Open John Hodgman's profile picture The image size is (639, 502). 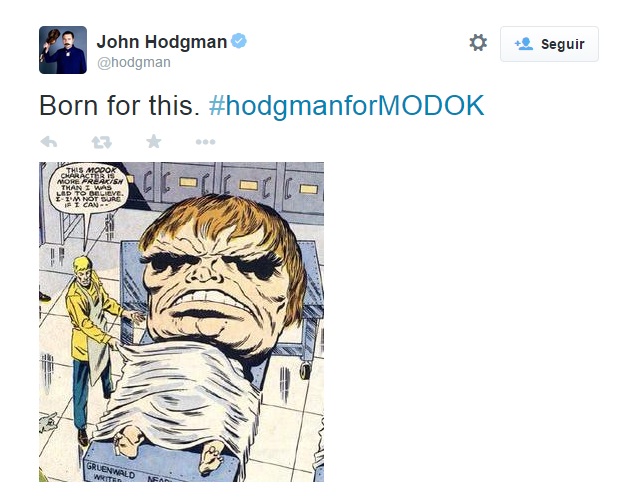click(63, 50)
